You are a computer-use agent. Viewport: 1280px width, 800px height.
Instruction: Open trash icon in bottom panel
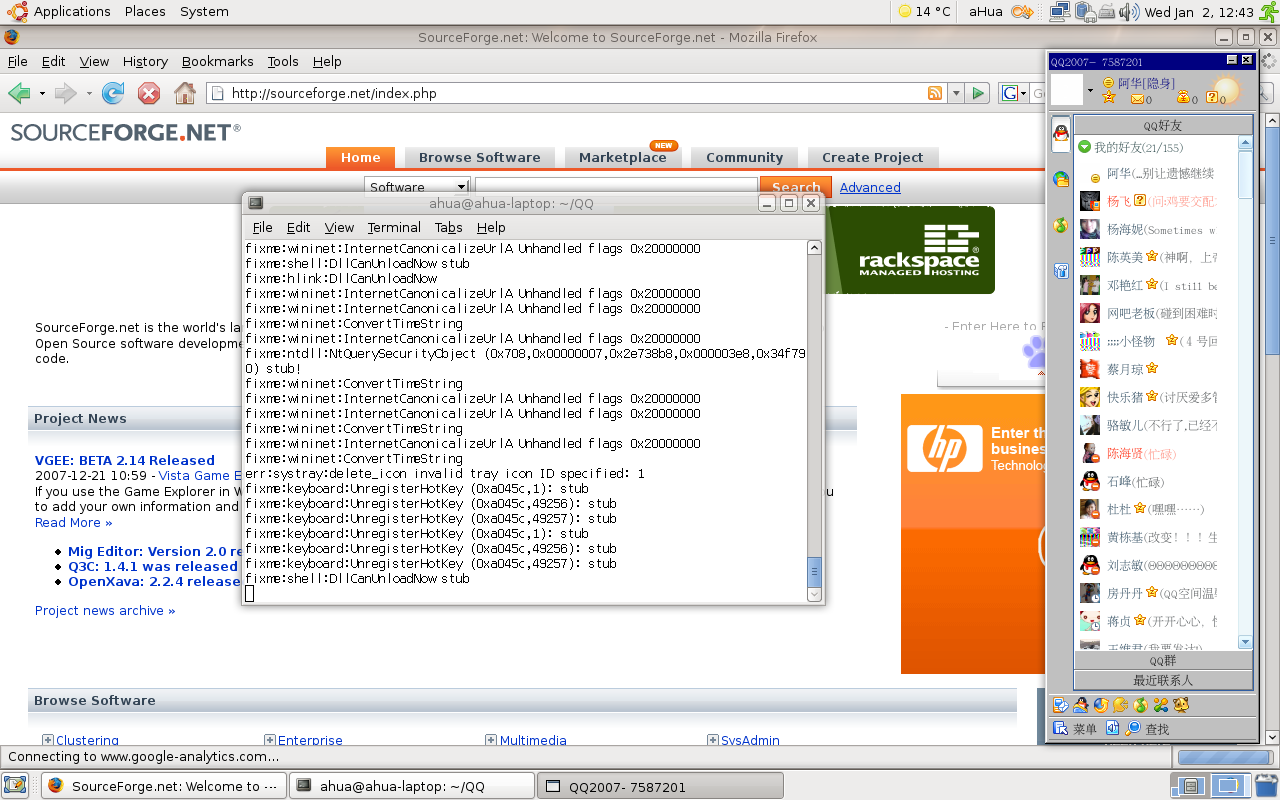click(x=1265, y=786)
